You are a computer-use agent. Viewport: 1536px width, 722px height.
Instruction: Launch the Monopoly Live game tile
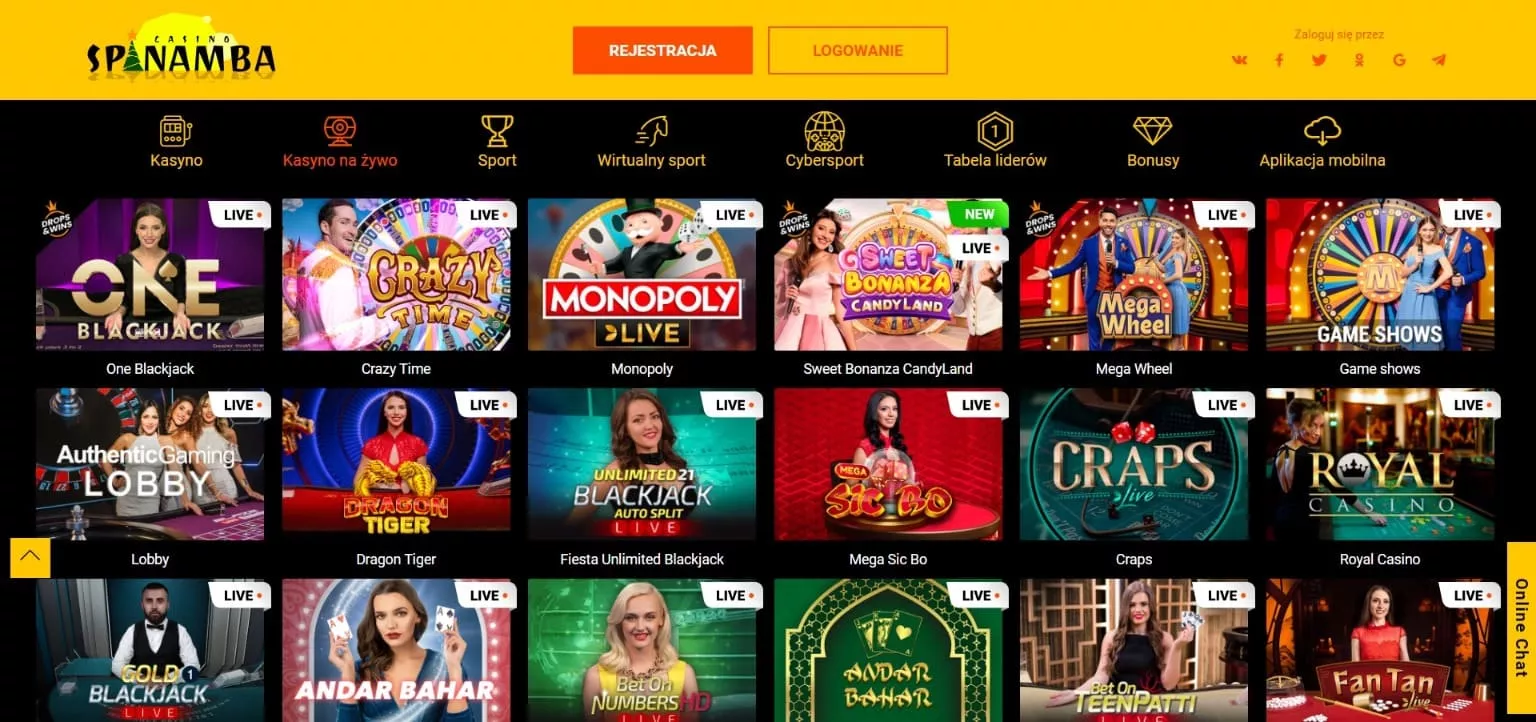(642, 274)
